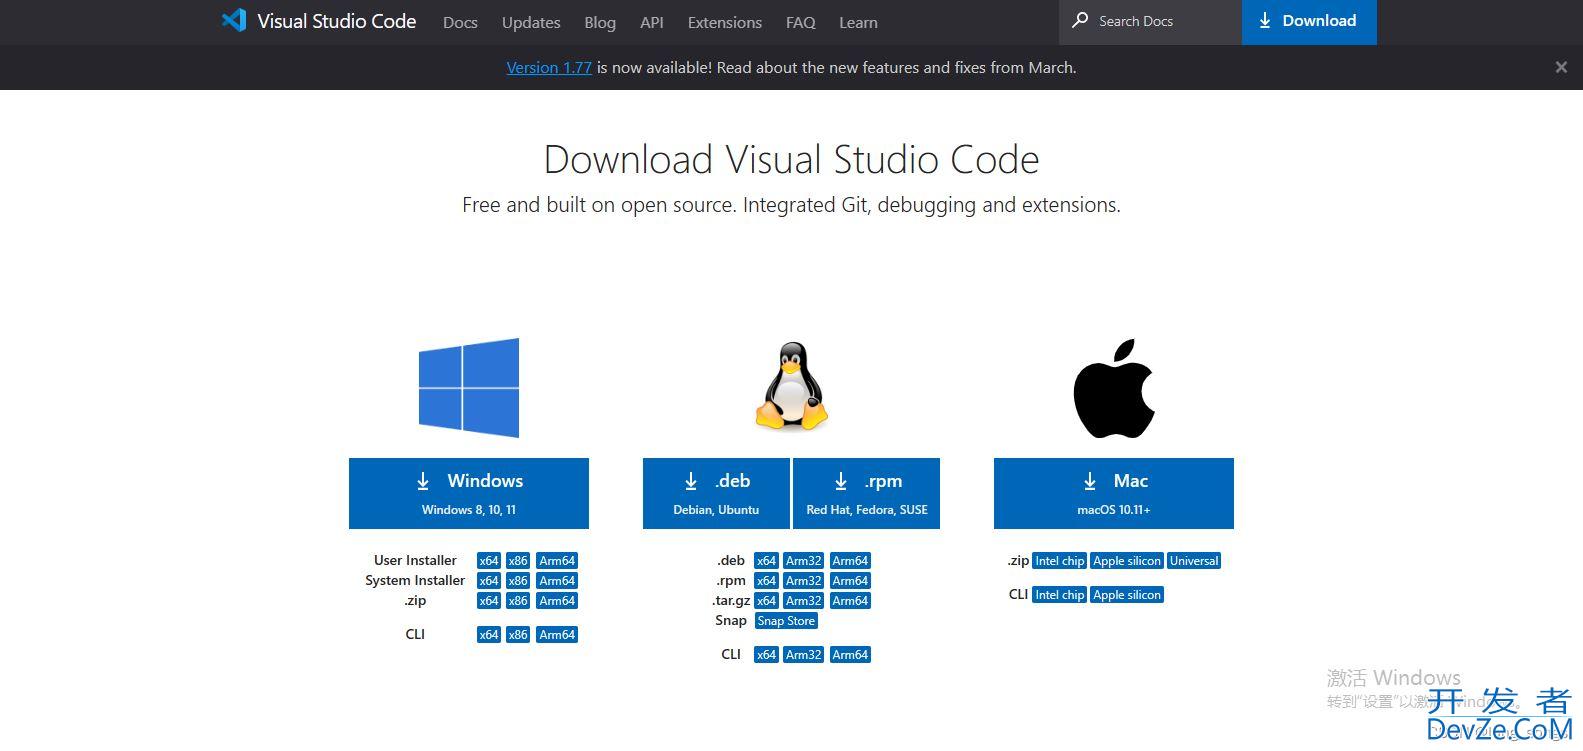Select Arm32 in Linux .deb row
The width and height of the screenshot is (1583, 751).
804,561
